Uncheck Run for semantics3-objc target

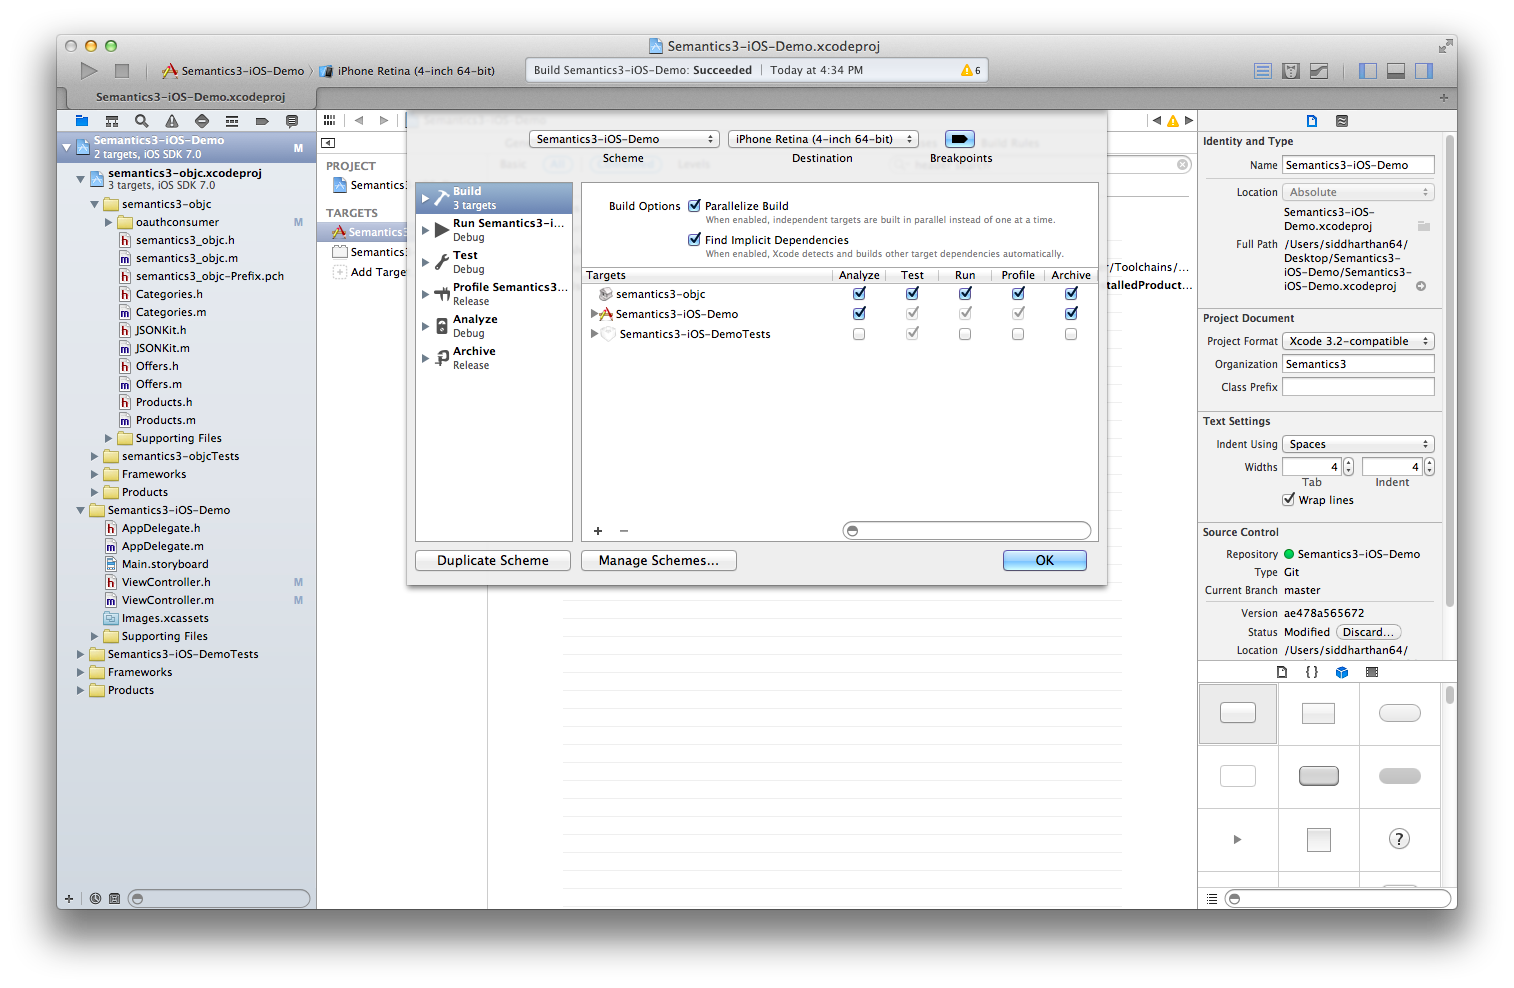pos(965,293)
